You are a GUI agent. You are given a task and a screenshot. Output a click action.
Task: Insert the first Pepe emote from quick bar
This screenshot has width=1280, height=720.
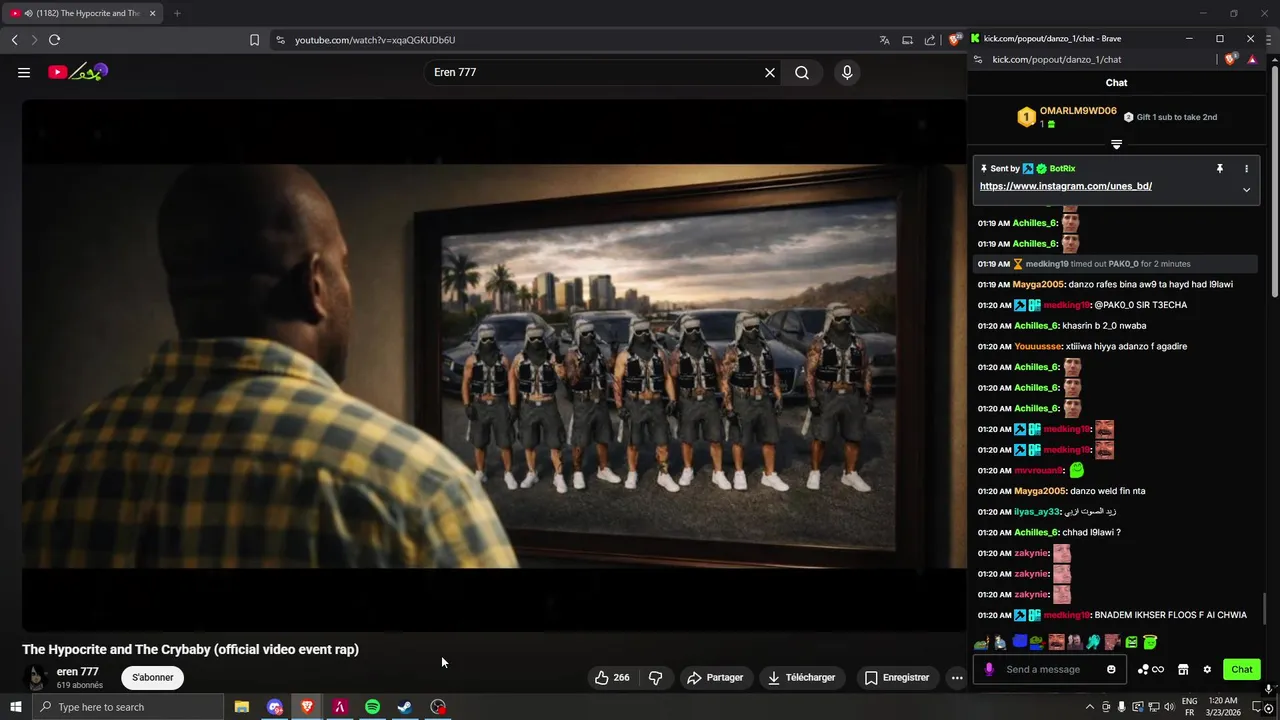click(981, 642)
